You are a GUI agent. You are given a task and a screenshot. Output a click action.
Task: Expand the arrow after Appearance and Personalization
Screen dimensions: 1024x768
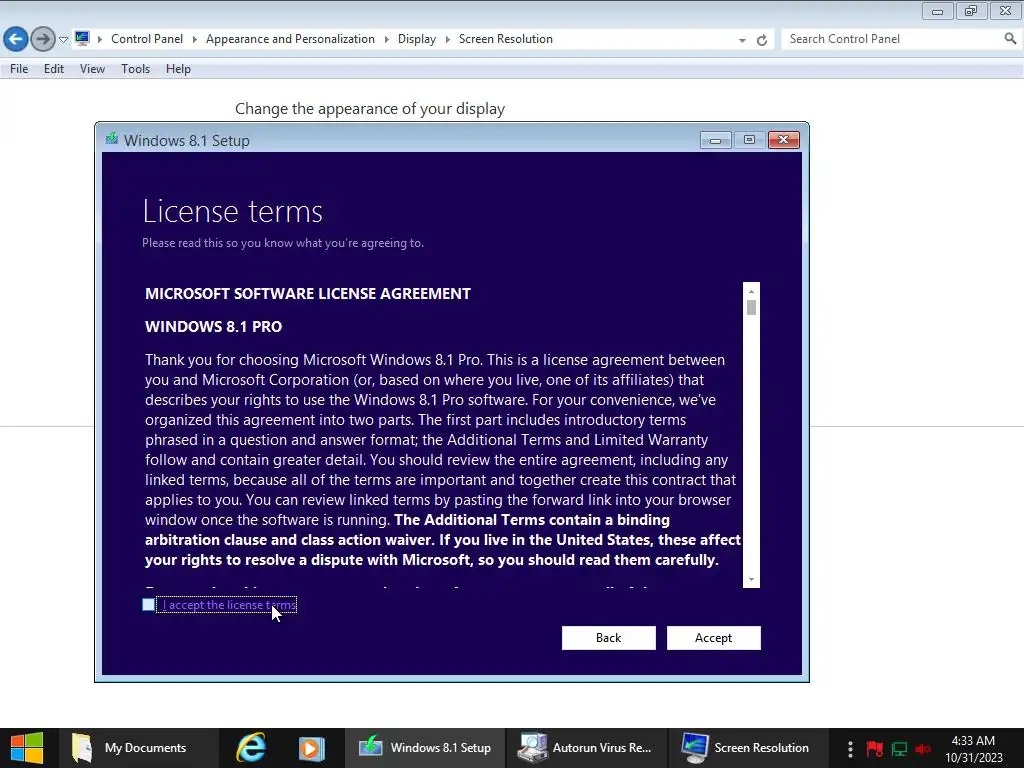[x=387, y=39]
